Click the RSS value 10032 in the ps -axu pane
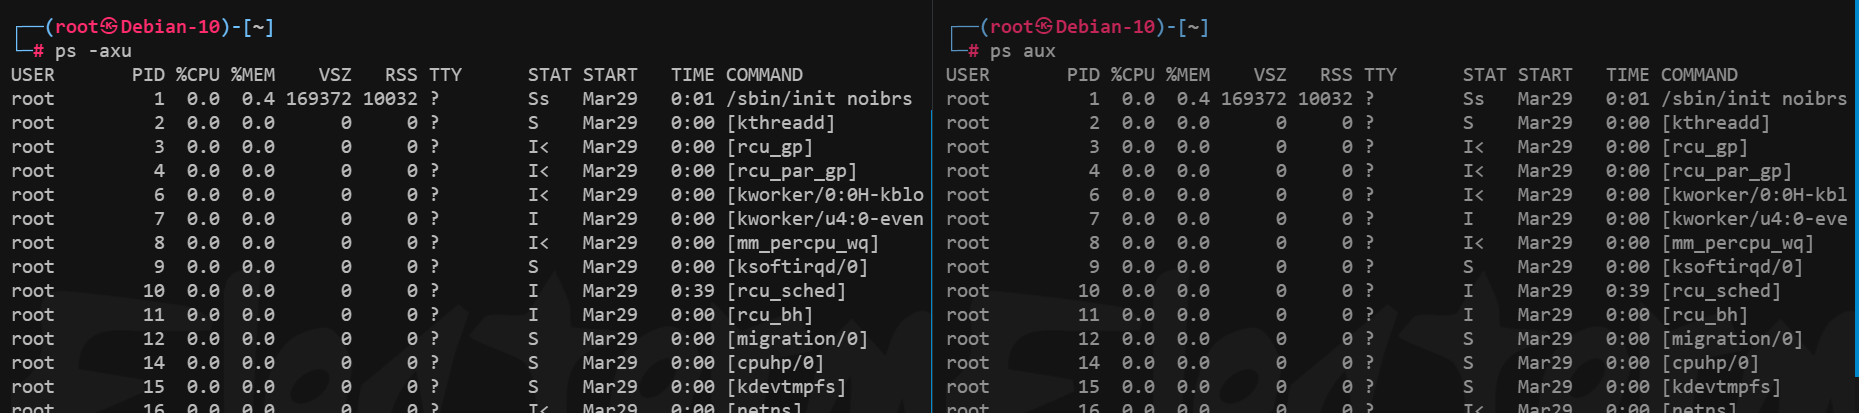Image resolution: width=1859 pixels, height=413 pixels. click(390, 99)
